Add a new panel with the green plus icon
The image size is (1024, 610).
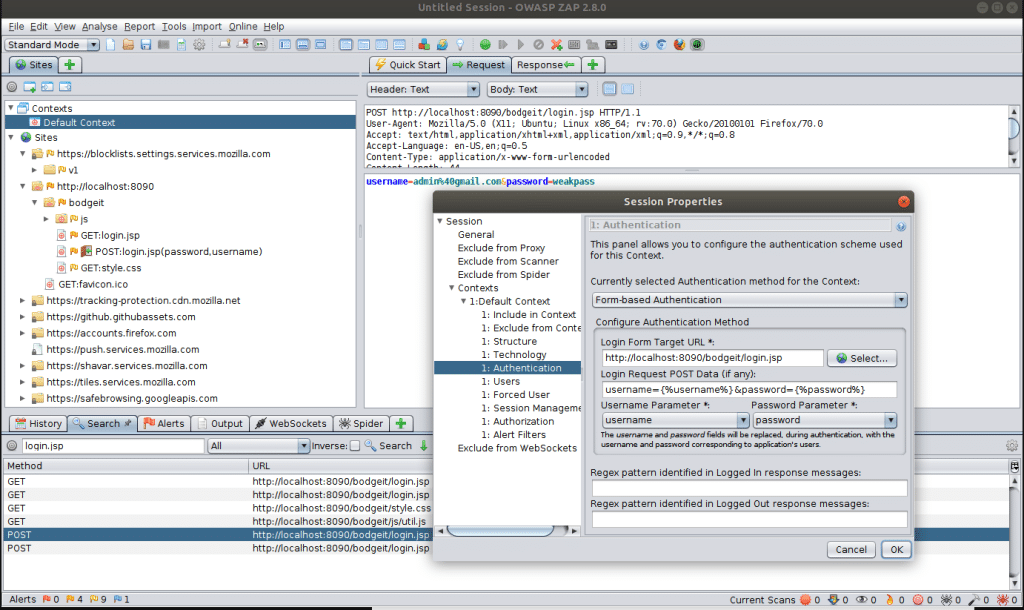coord(593,64)
